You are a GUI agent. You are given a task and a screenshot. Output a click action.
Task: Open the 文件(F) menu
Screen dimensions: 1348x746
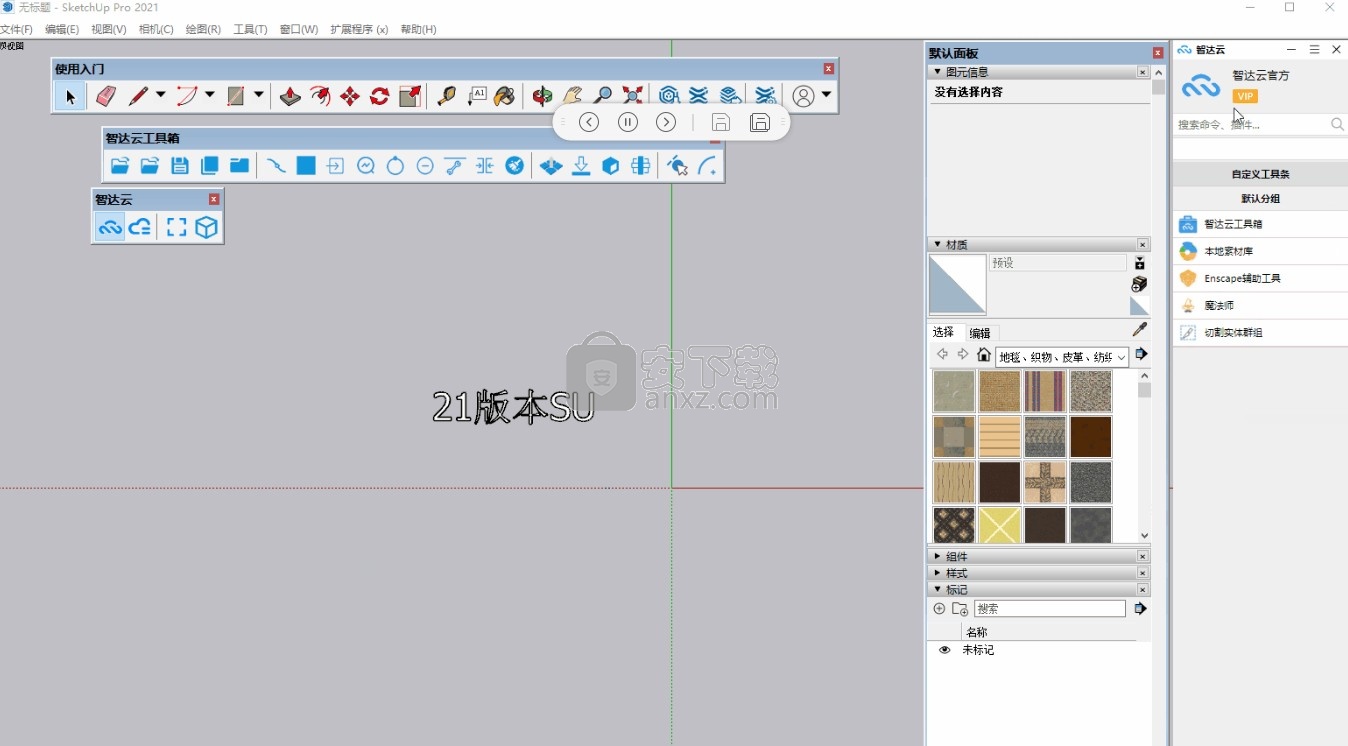16,29
